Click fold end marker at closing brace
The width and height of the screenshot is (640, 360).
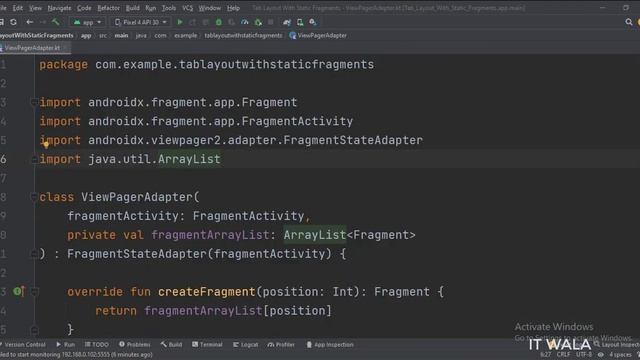34,329
